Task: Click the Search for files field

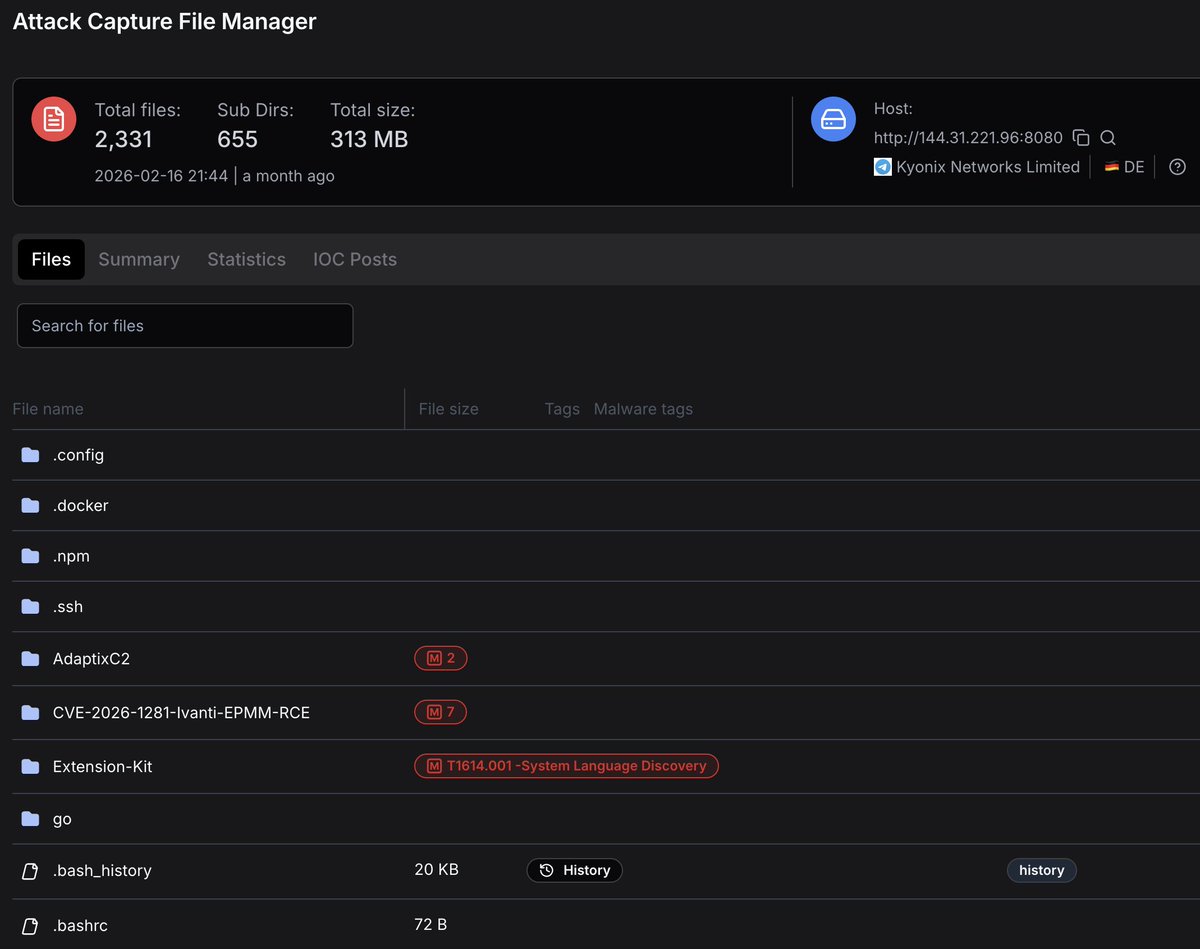Action: [x=185, y=326]
